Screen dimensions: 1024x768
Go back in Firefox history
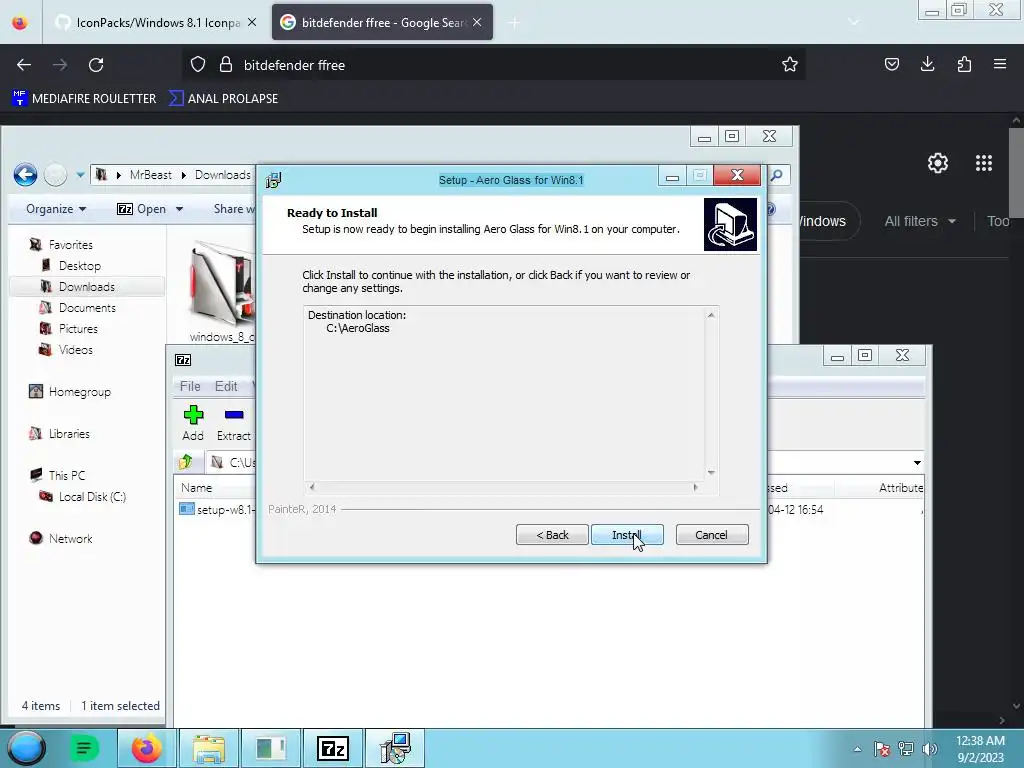24,65
